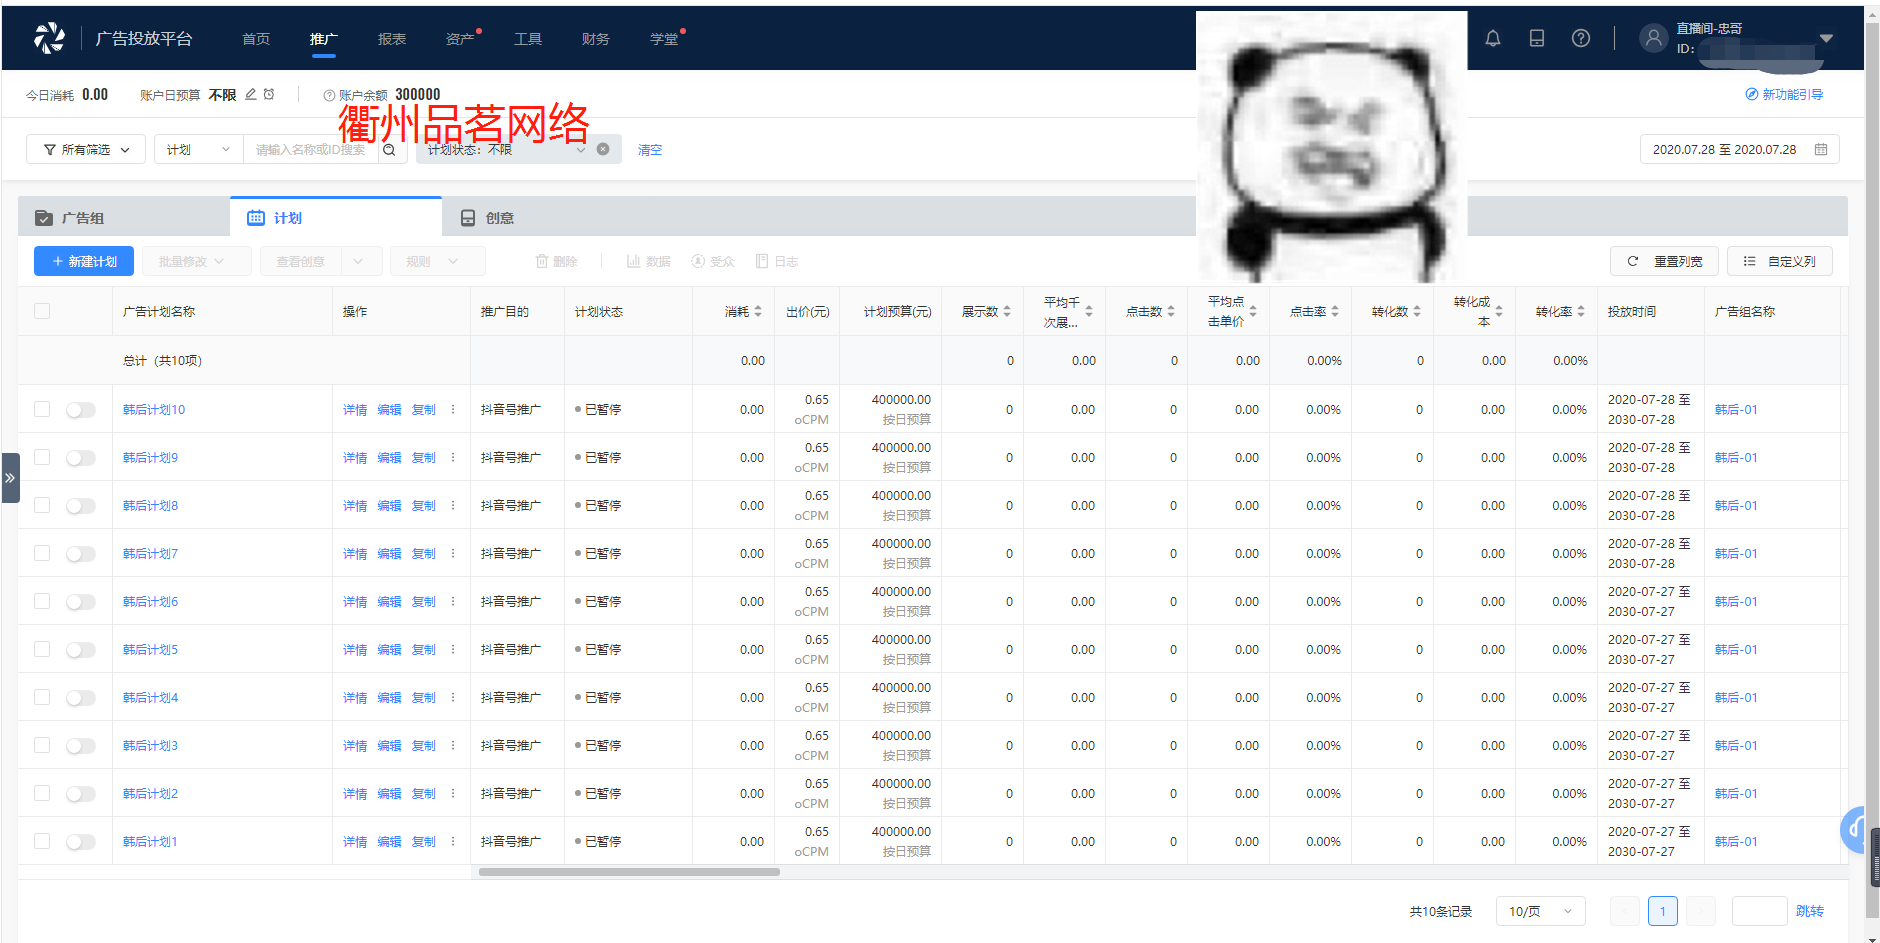Image resolution: width=1880 pixels, height=943 pixels.
Task: Open the 10/页 page size dropdown
Action: pyautogui.click(x=1540, y=911)
